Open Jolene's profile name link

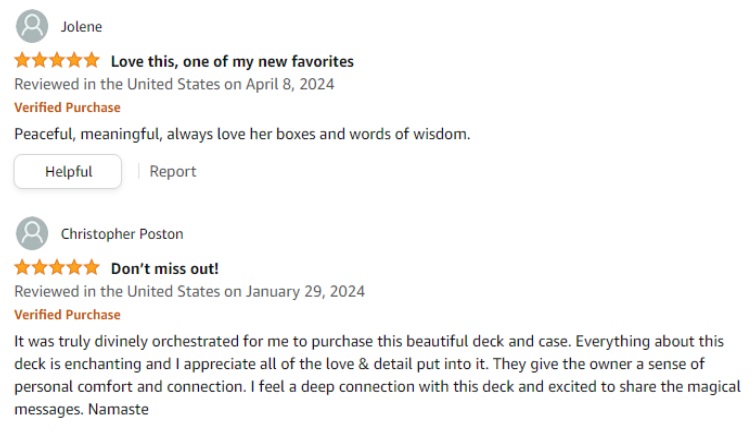click(x=81, y=27)
